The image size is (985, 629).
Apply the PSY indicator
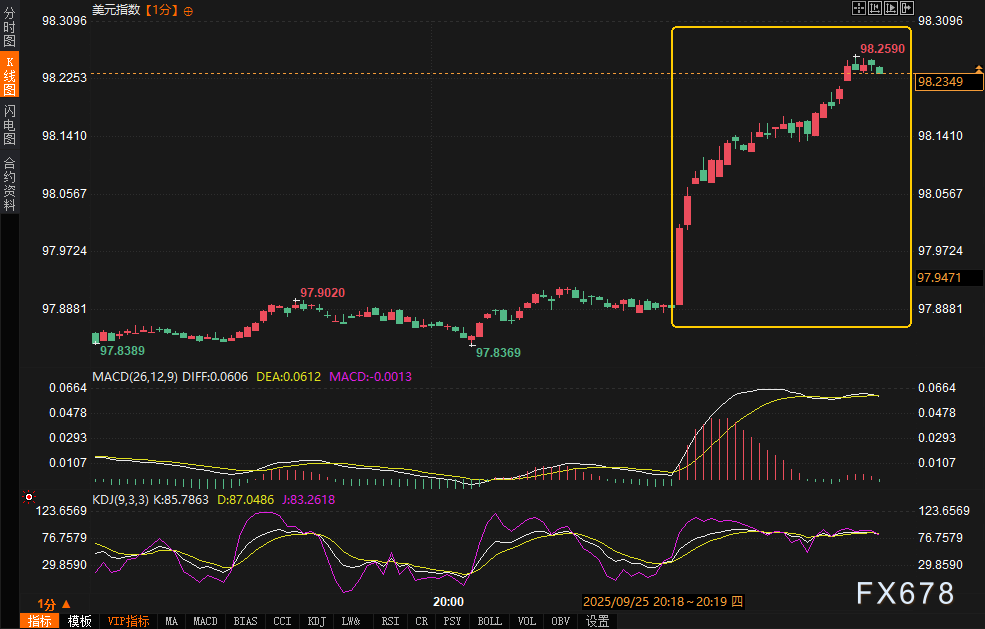click(452, 621)
